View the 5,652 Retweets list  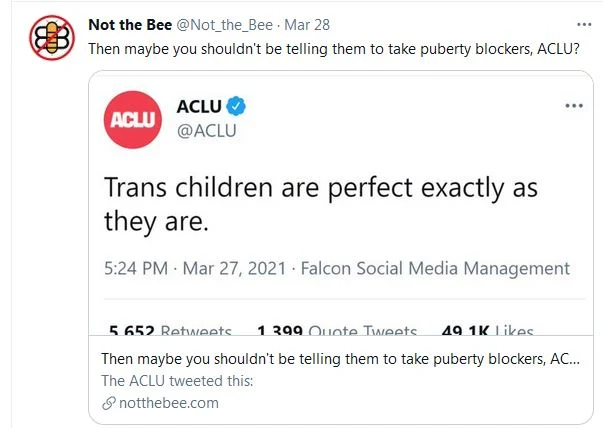[x=170, y=332]
